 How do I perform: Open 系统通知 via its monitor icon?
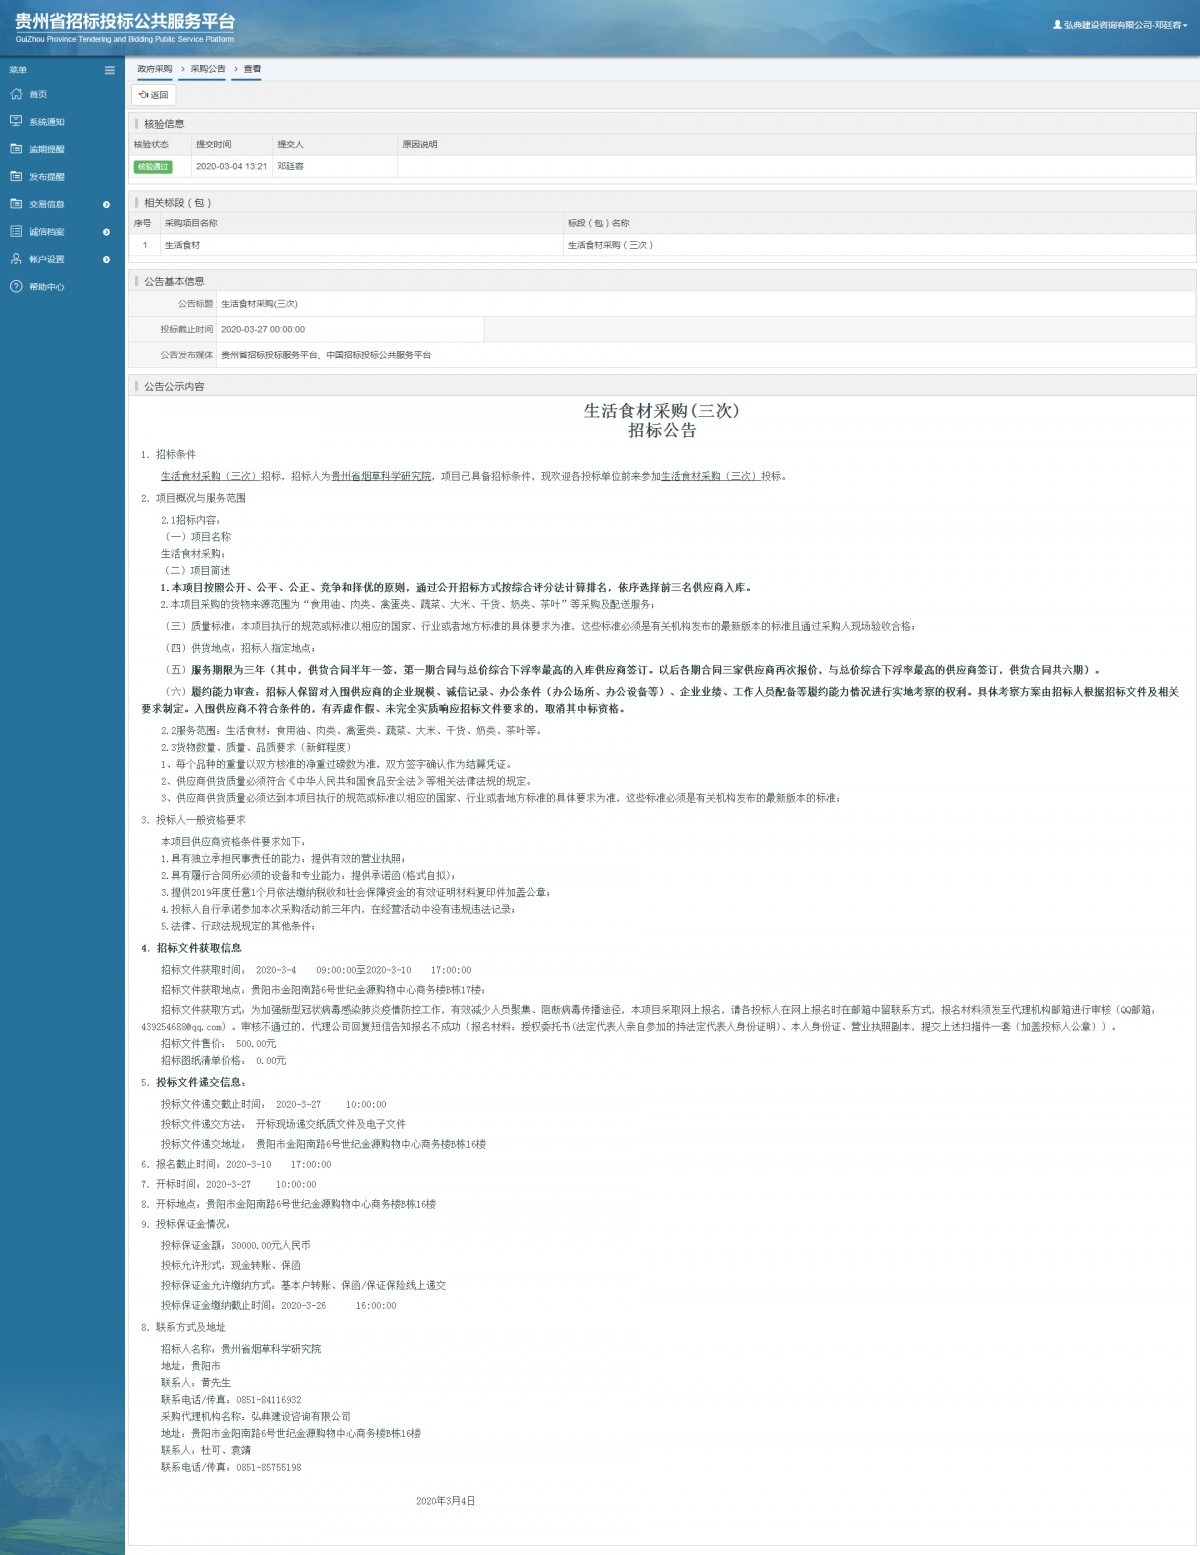16,121
